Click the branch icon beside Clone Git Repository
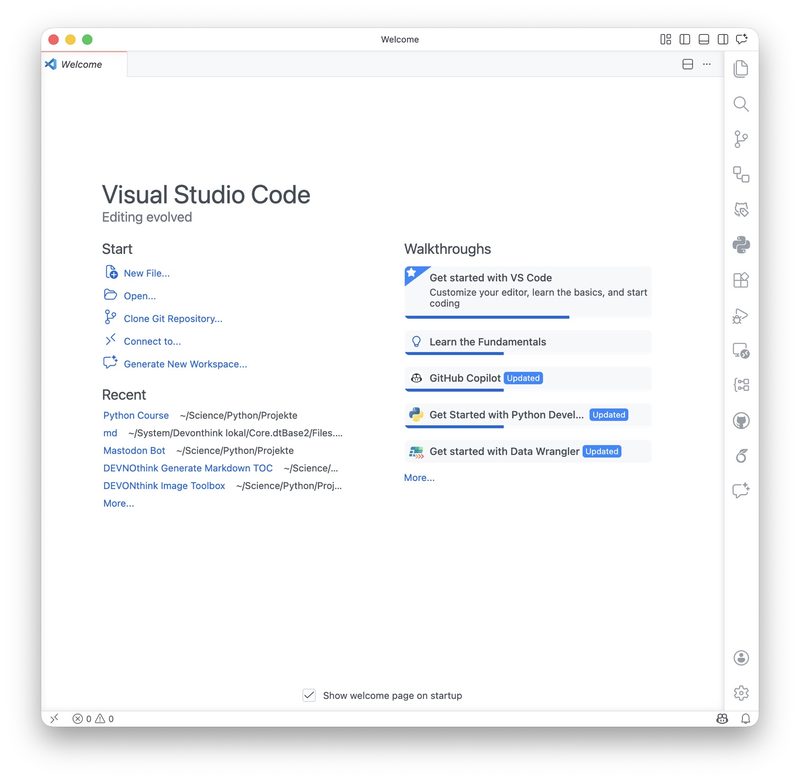The height and width of the screenshot is (781, 800). pos(110,317)
